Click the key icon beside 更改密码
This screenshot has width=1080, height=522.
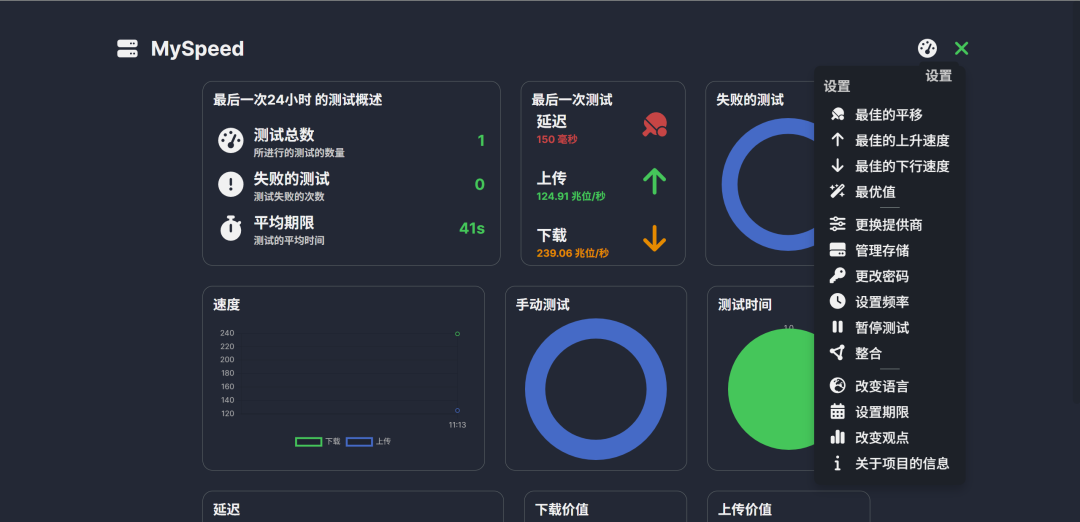click(838, 275)
